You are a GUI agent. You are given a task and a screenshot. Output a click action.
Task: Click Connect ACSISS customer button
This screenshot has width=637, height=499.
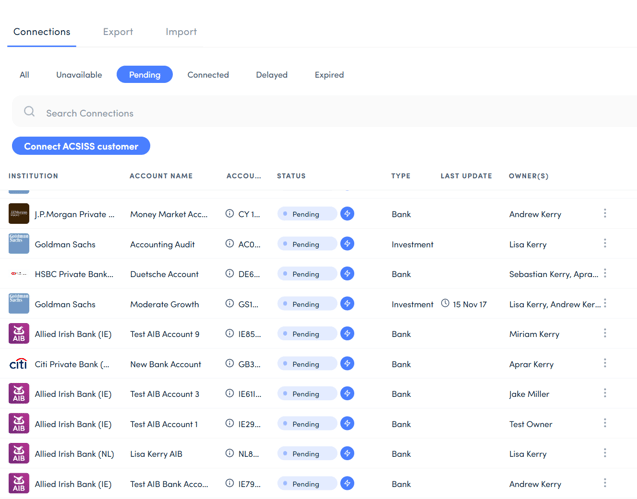click(81, 146)
